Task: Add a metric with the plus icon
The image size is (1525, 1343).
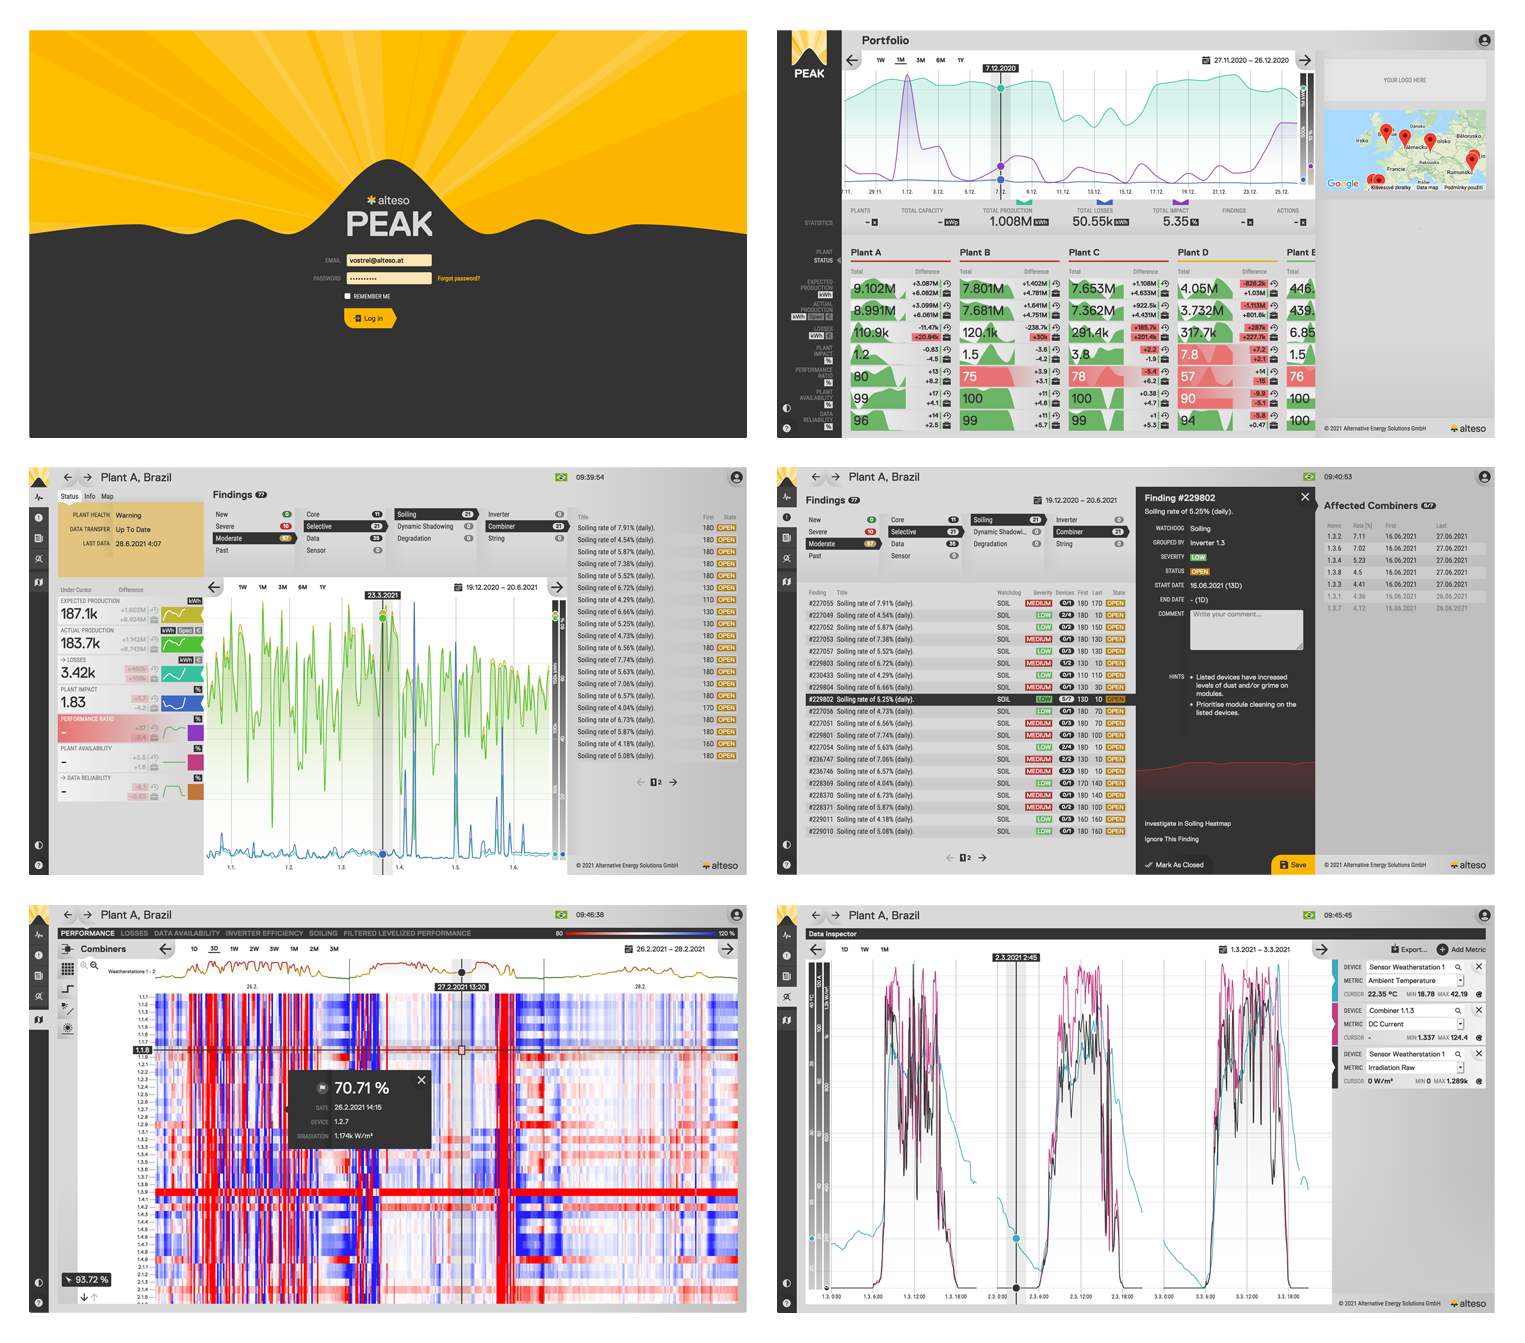Action: 1442,949
